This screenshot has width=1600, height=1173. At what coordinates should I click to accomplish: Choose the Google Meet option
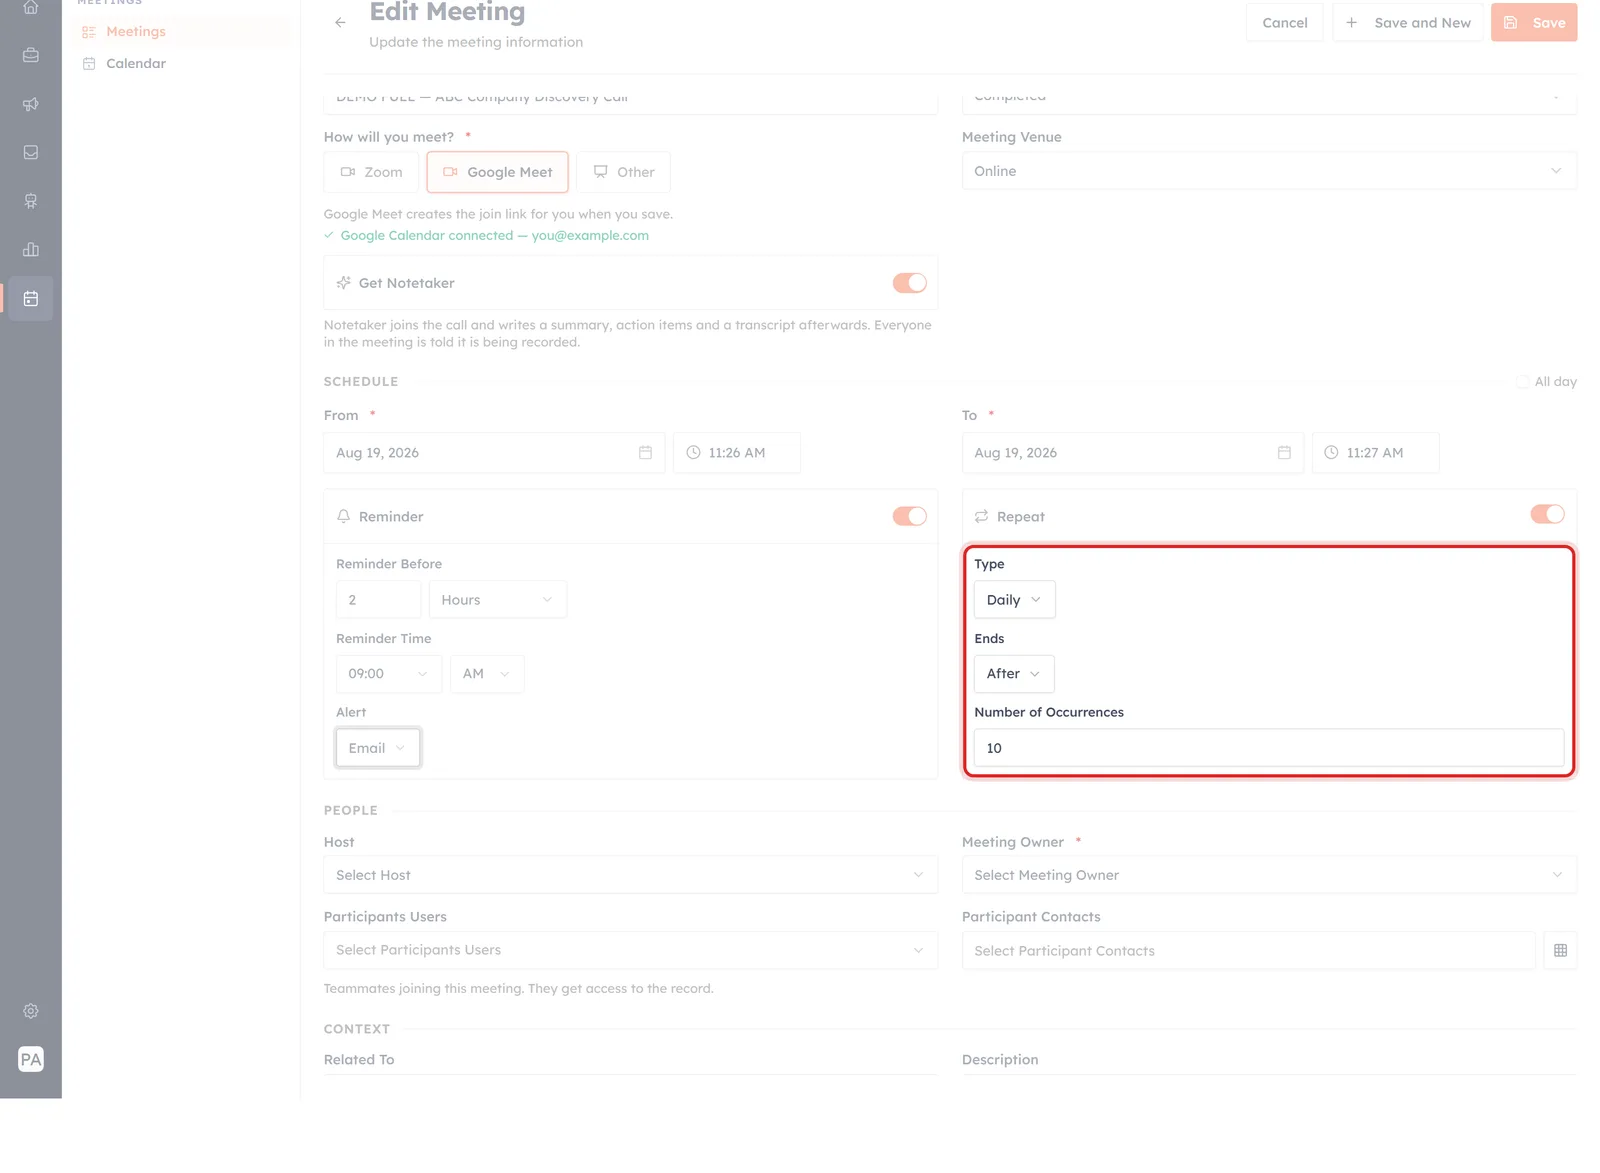[497, 172]
